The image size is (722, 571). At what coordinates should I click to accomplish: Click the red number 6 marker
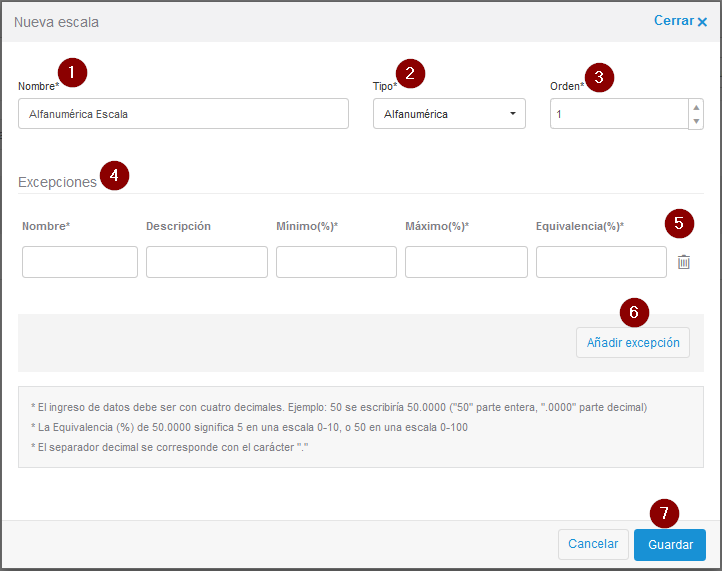634,311
